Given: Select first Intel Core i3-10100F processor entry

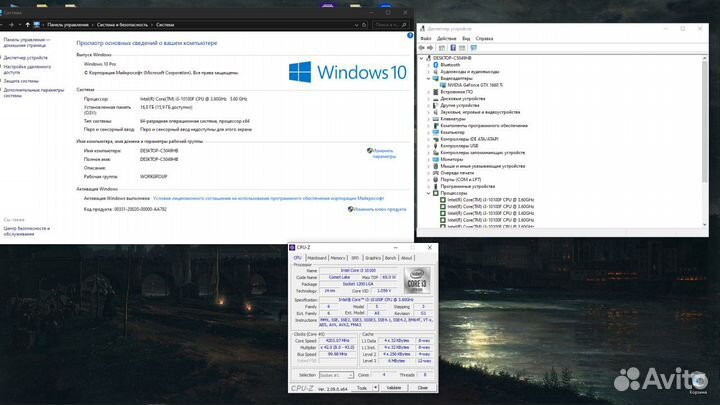Looking at the screenshot, I should pyautogui.click(x=490, y=200).
